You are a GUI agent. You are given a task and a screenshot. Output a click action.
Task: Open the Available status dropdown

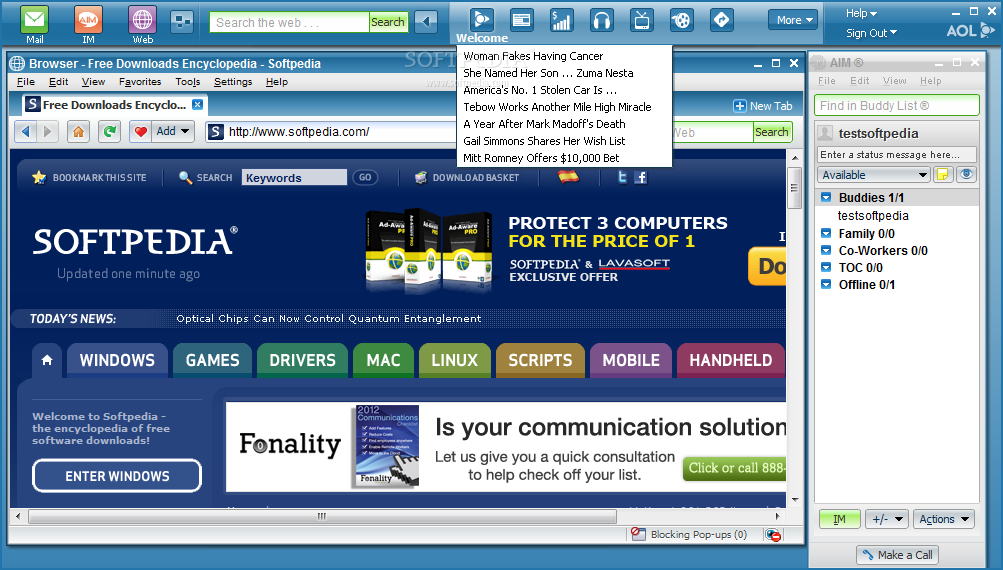(873, 175)
